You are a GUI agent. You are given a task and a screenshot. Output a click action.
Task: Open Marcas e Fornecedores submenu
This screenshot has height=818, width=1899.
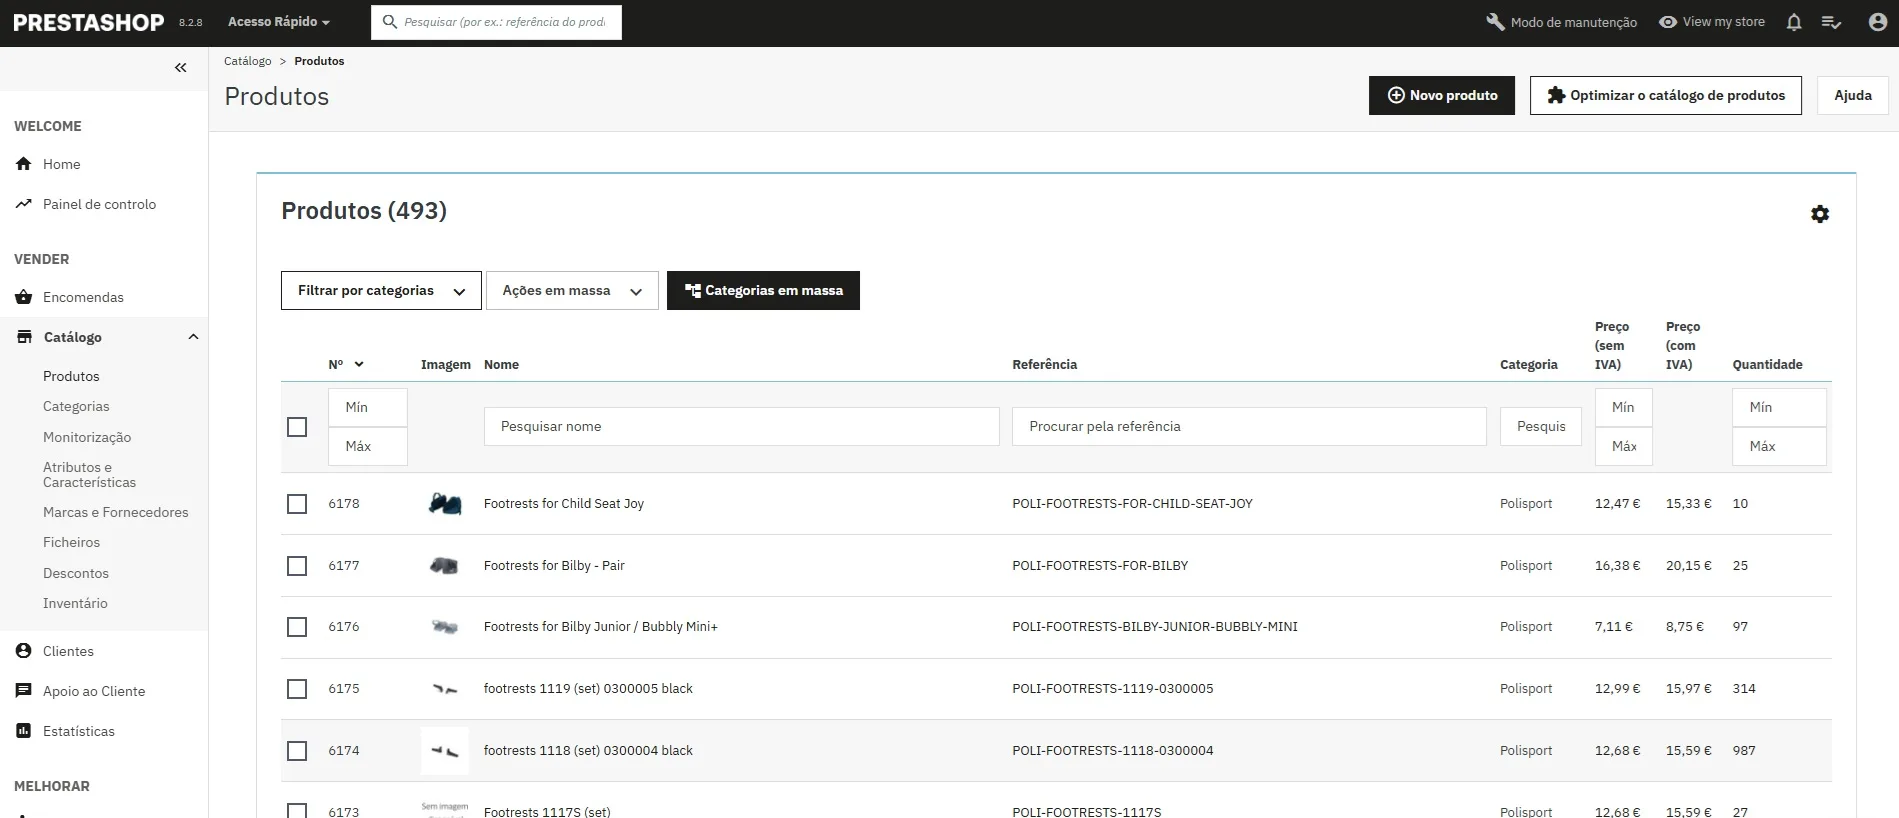(x=115, y=512)
